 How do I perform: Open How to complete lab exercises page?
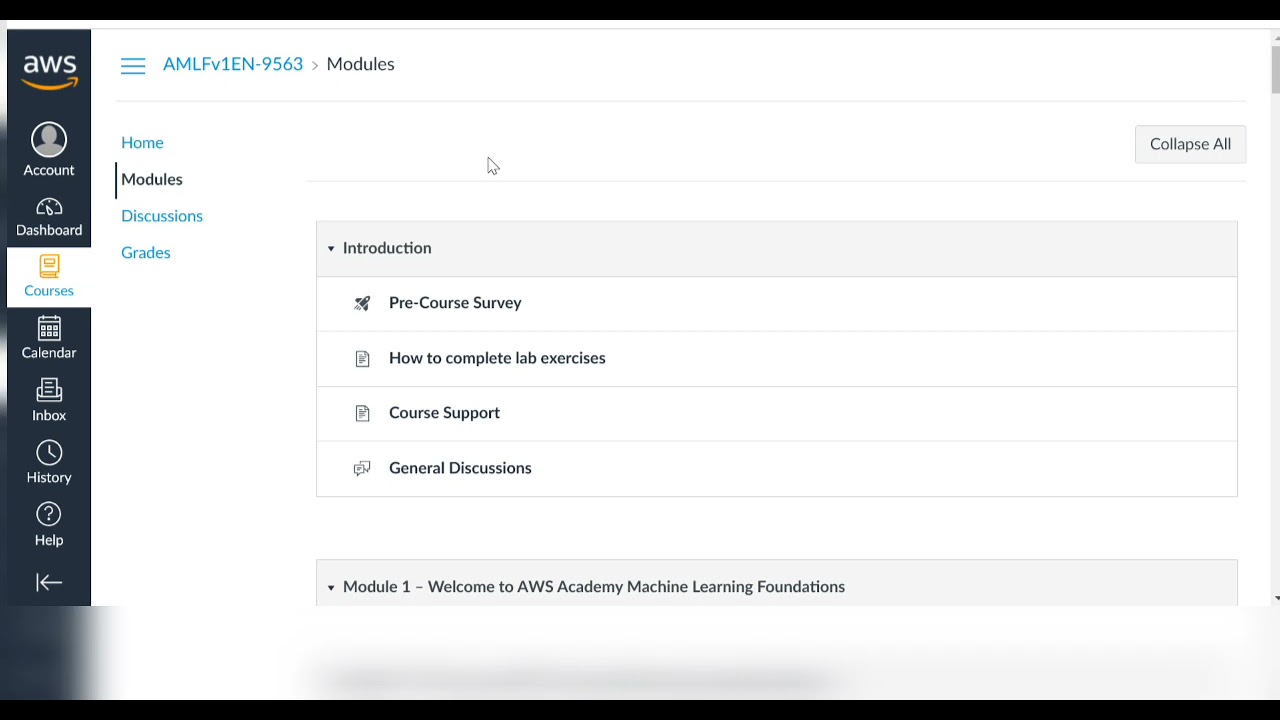497,358
